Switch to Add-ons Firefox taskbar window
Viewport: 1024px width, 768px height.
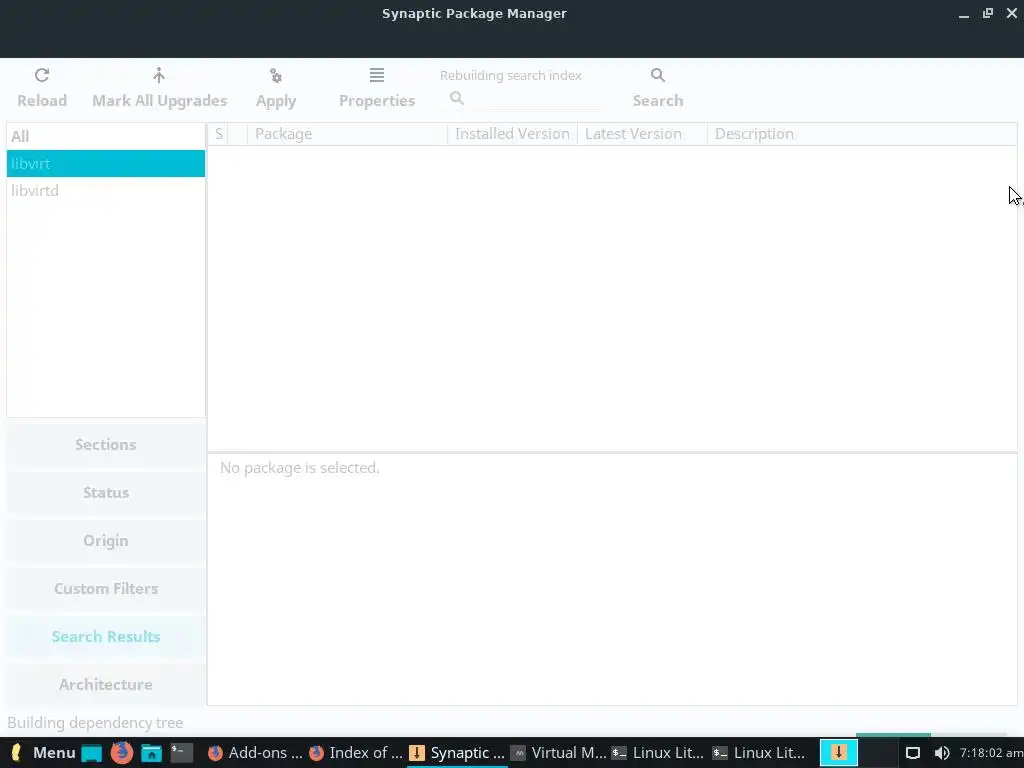coord(255,753)
